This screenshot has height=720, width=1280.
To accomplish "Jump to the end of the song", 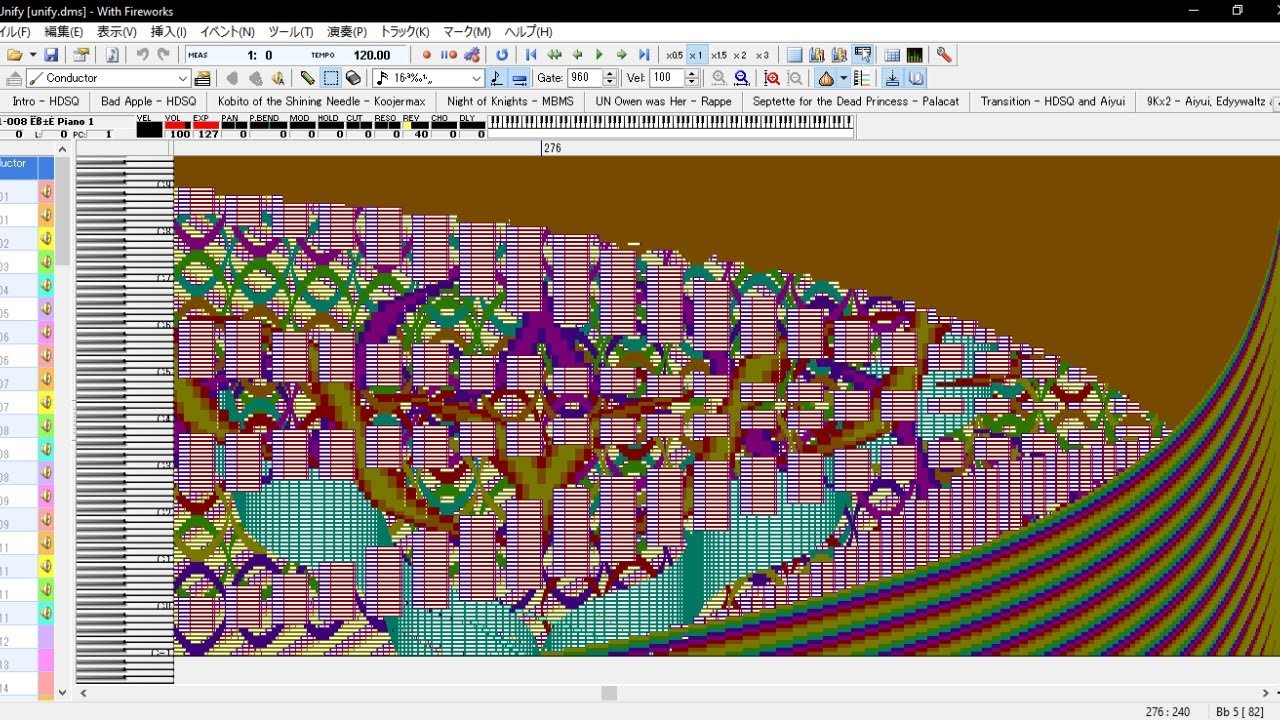I will click(644, 55).
